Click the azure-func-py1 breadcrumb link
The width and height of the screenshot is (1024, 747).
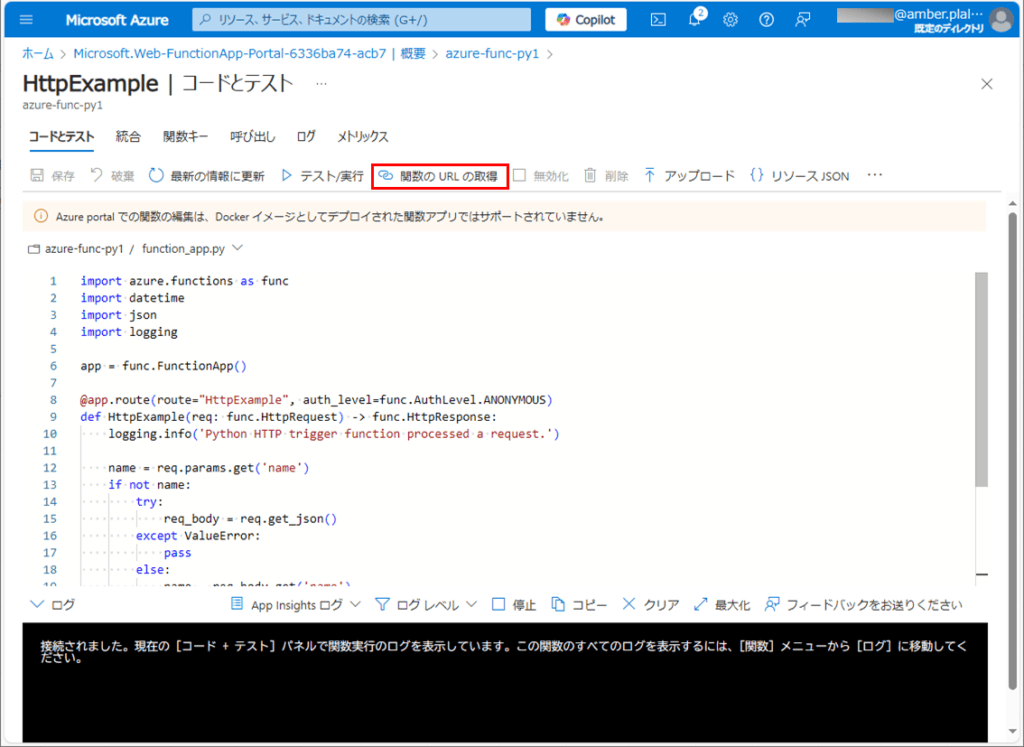point(491,54)
